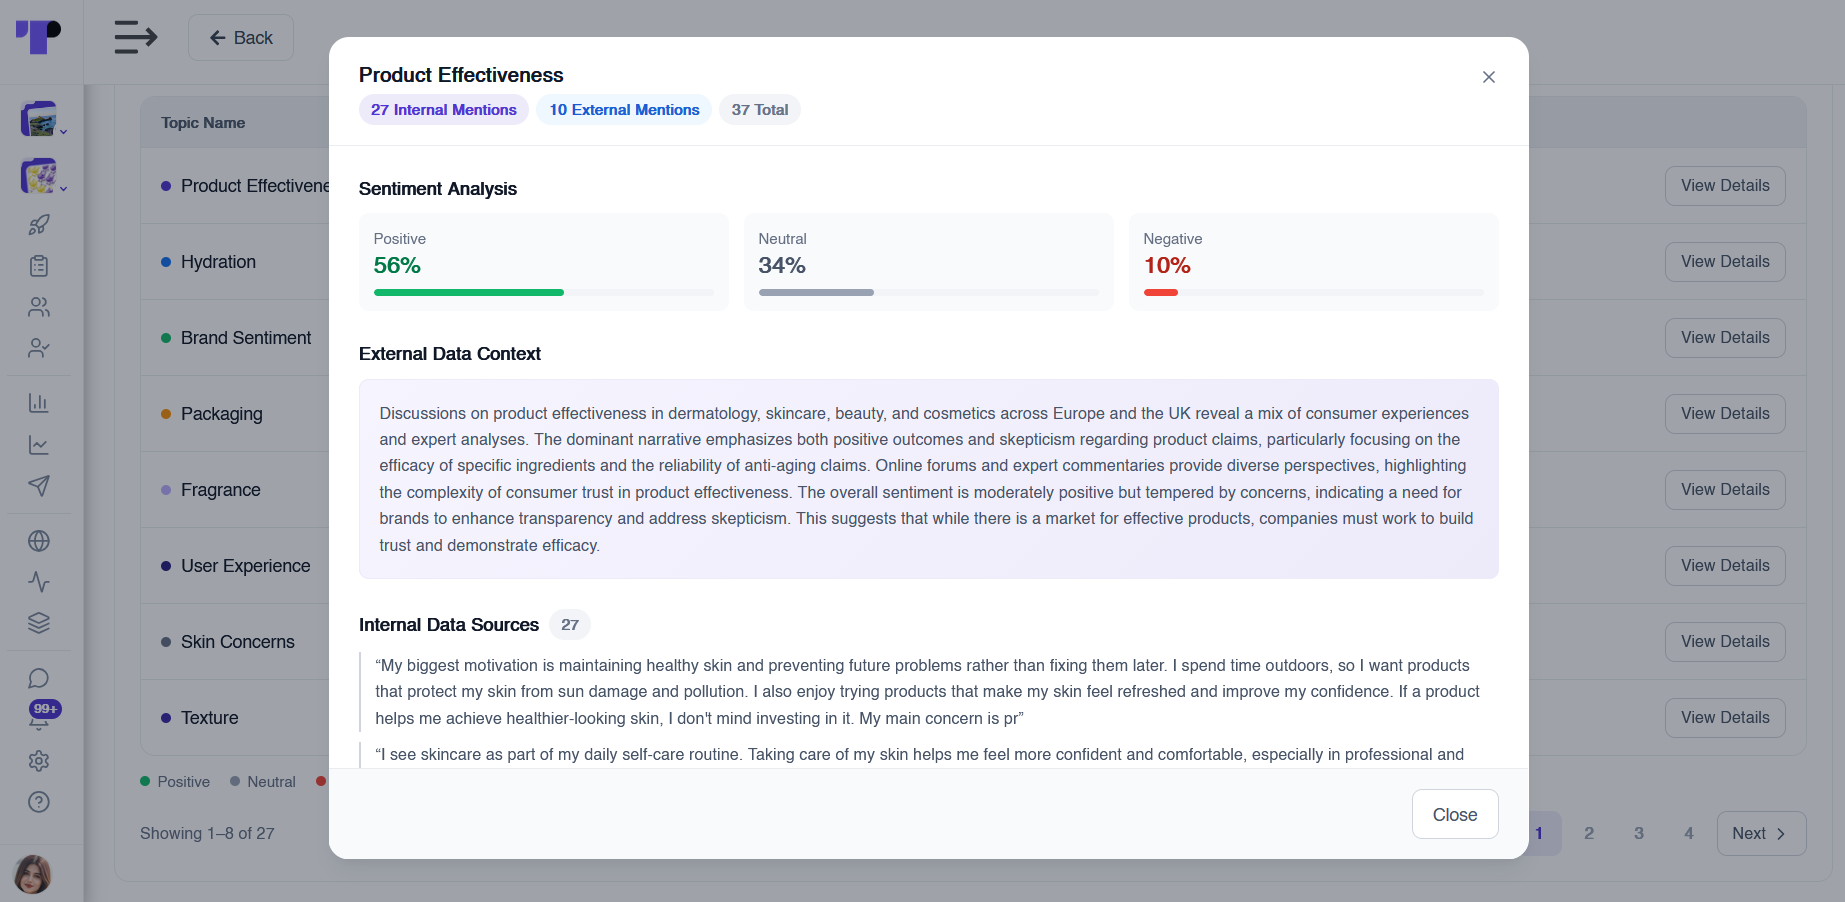Viewport: 1845px width, 902px height.
Task: Open the bar chart icon in the sidebar
Action: click(39, 403)
